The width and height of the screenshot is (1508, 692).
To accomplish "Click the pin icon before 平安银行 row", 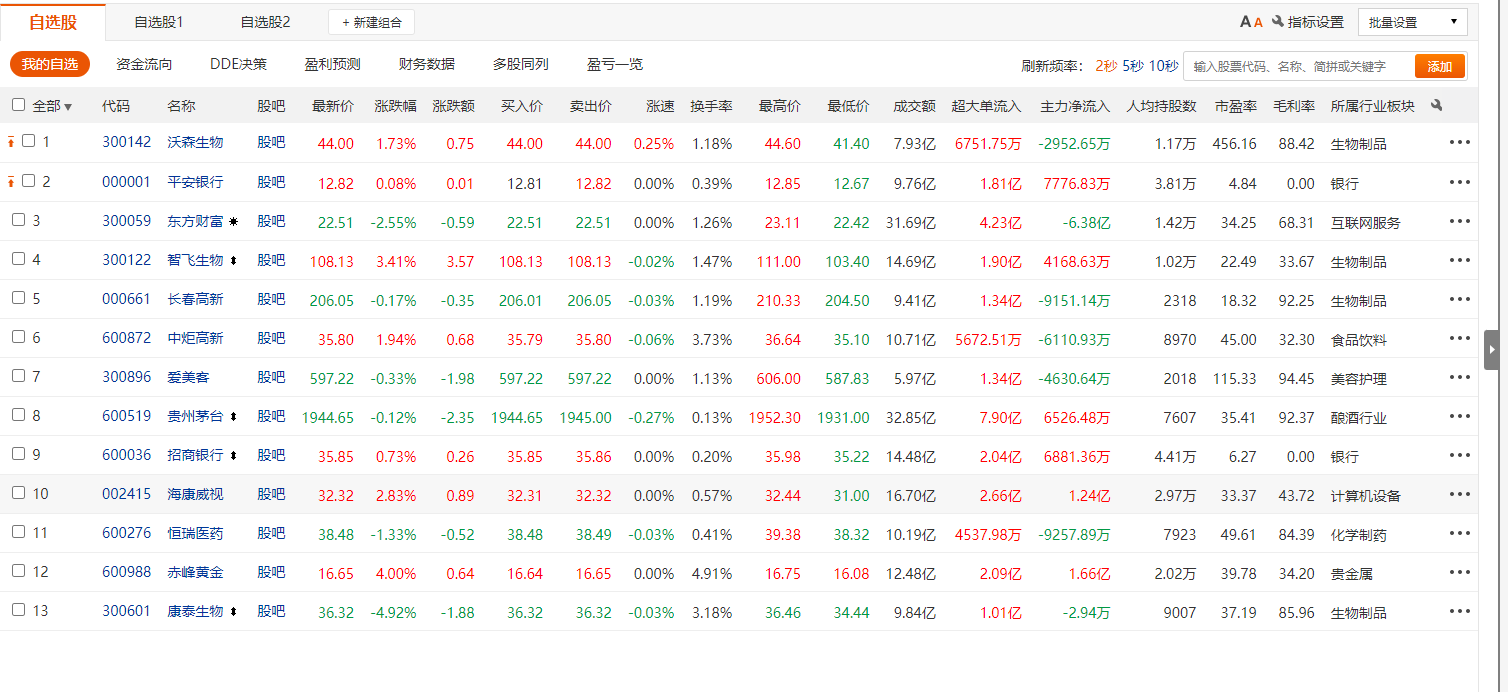I will tap(11, 182).
